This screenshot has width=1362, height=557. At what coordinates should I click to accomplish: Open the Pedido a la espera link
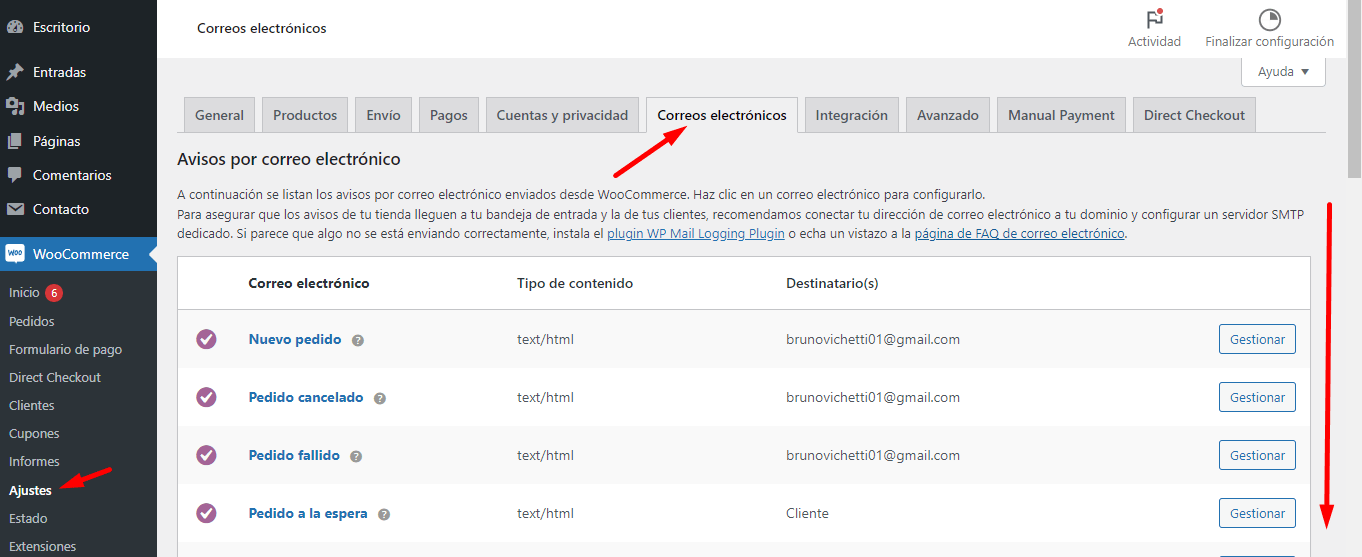click(308, 513)
